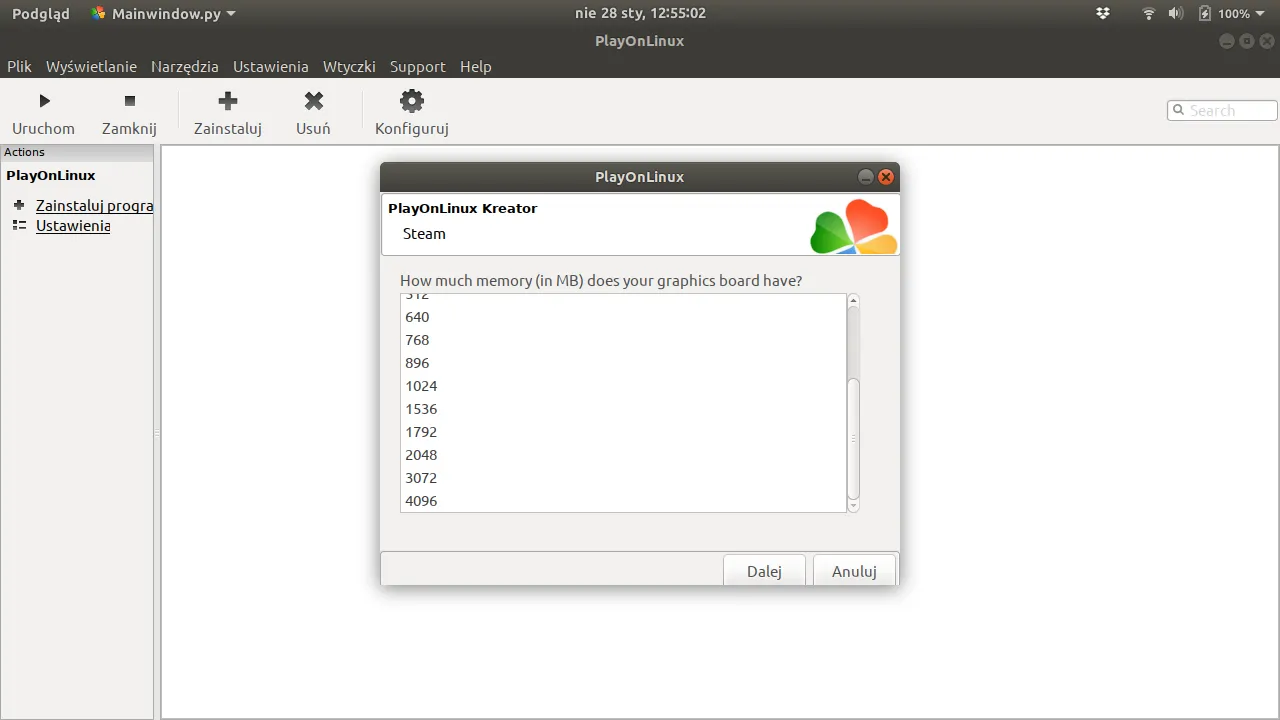The height and width of the screenshot is (720, 1280).
Task: Select 768 in the memory list
Action: click(x=623, y=340)
